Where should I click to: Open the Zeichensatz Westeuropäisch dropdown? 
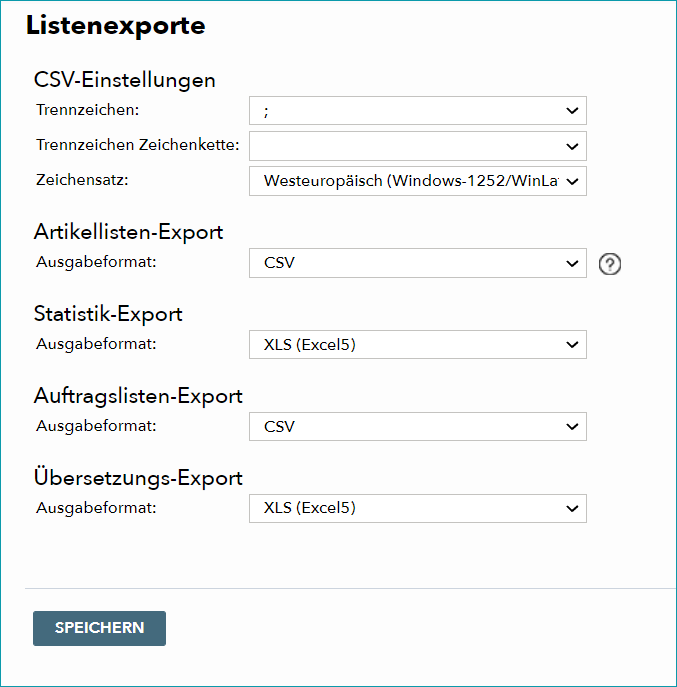pyautogui.click(x=418, y=181)
